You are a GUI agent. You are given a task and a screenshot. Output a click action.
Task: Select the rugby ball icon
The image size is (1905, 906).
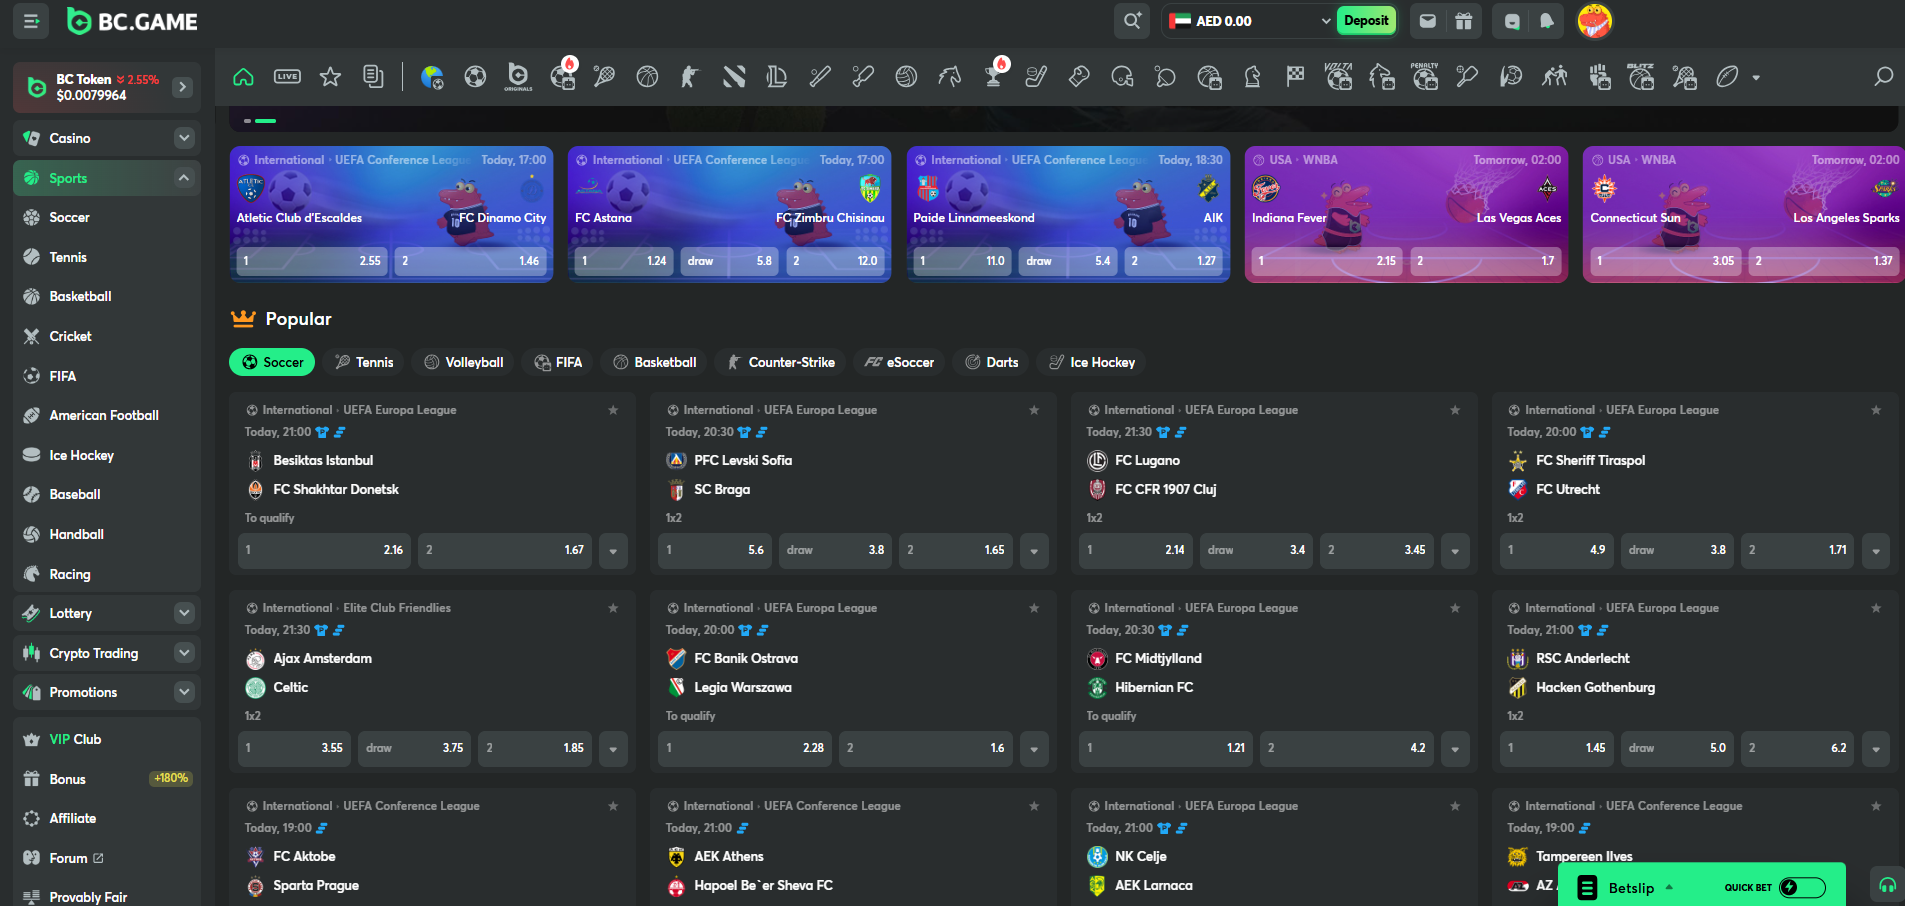pyautogui.click(x=1727, y=77)
